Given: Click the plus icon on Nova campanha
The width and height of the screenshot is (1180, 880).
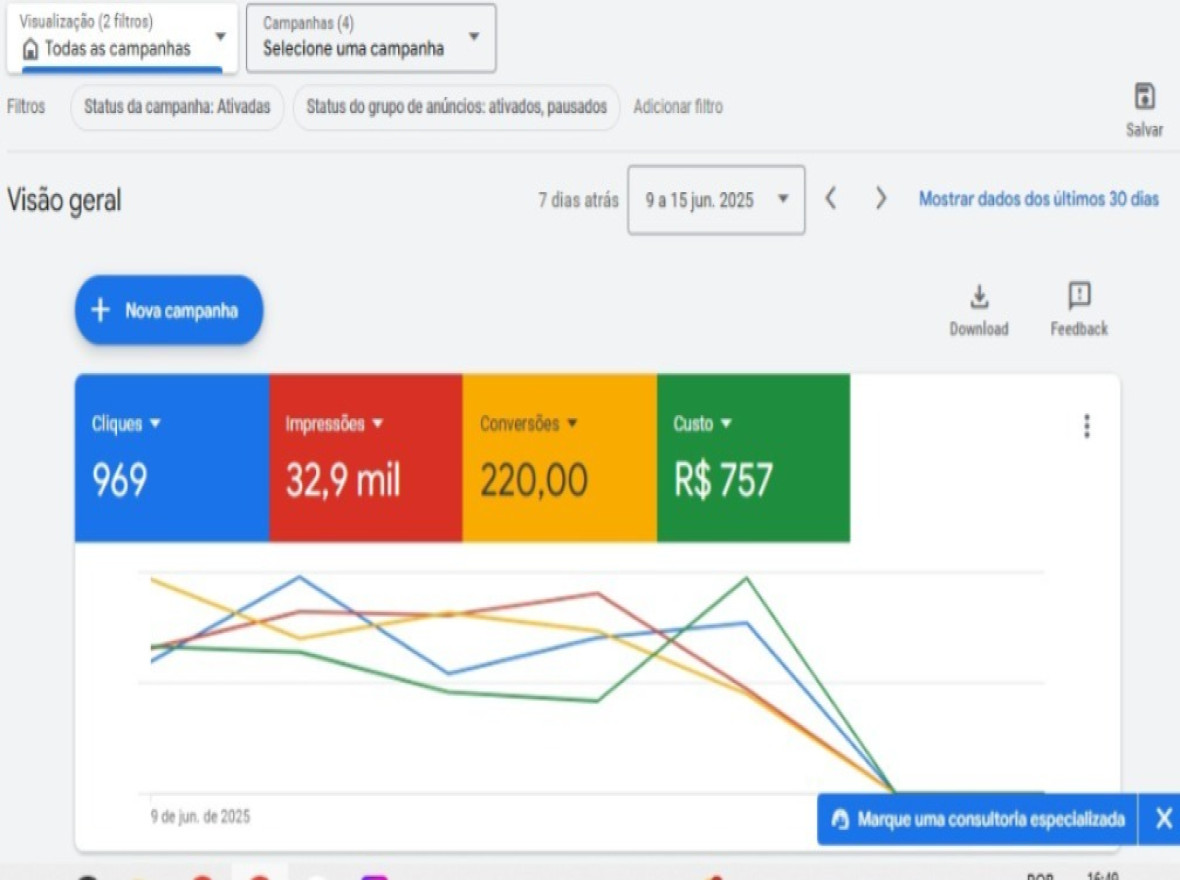Looking at the screenshot, I should pos(100,311).
